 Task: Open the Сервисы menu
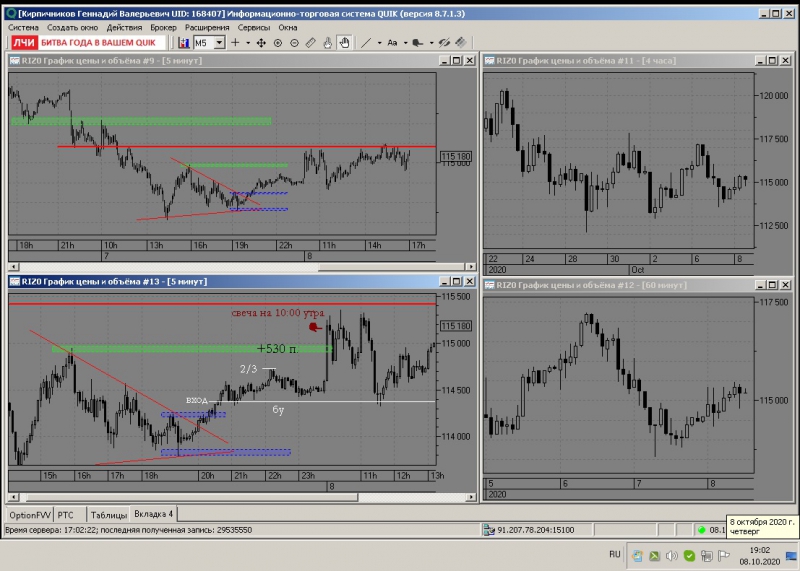pyautogui.click(x=254, y=28)
